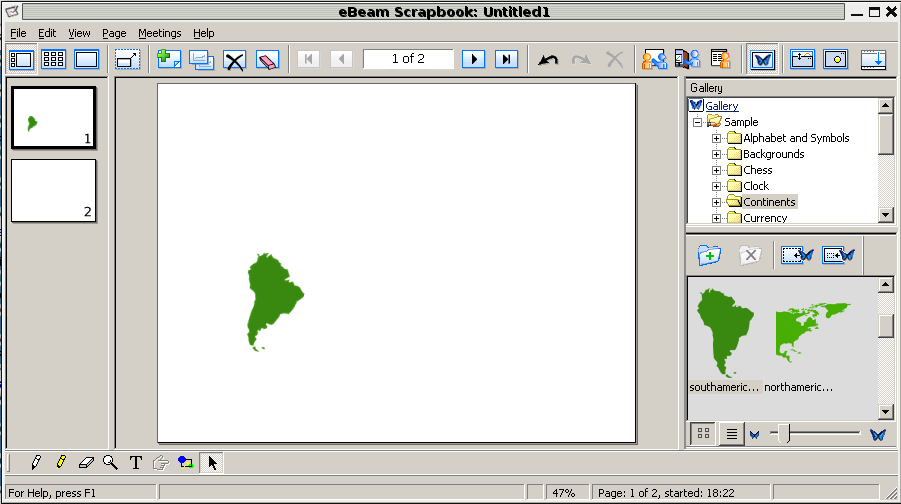901x504 pixels.
Task: Switch to multi-page thumbnail grid view
Action: tap(53, 59)
